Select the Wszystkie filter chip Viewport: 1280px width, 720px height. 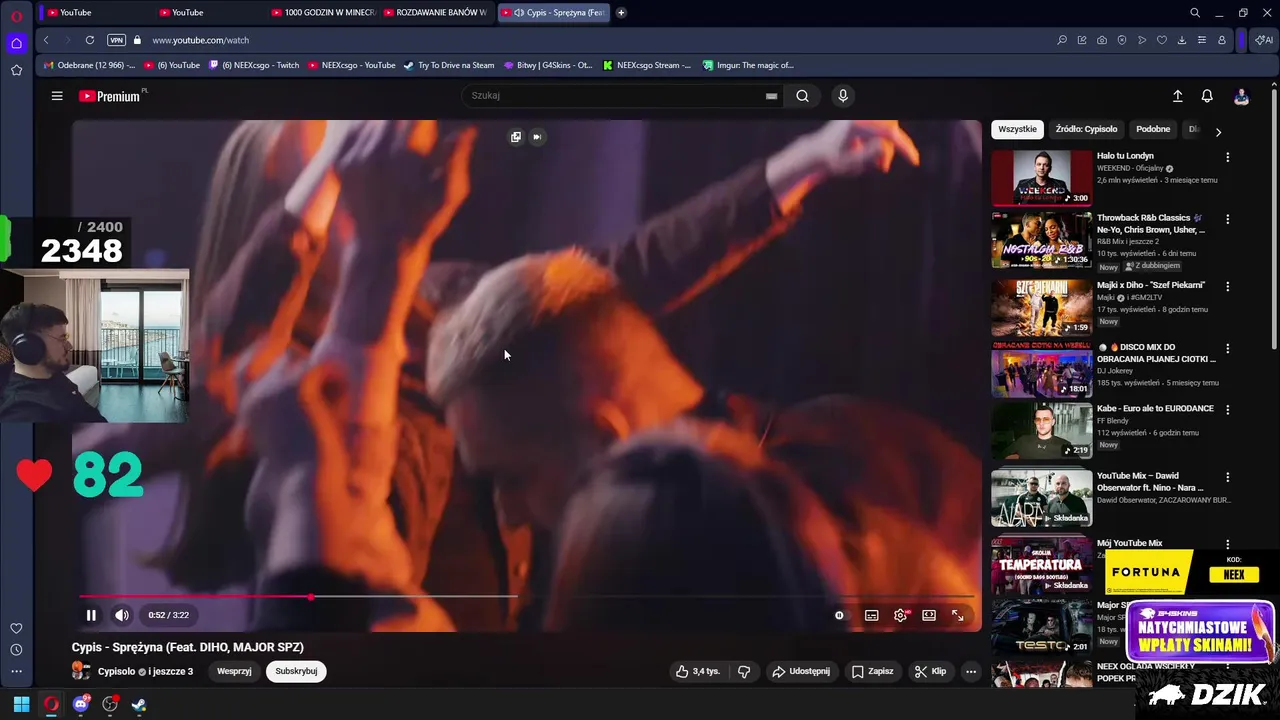1017,129
